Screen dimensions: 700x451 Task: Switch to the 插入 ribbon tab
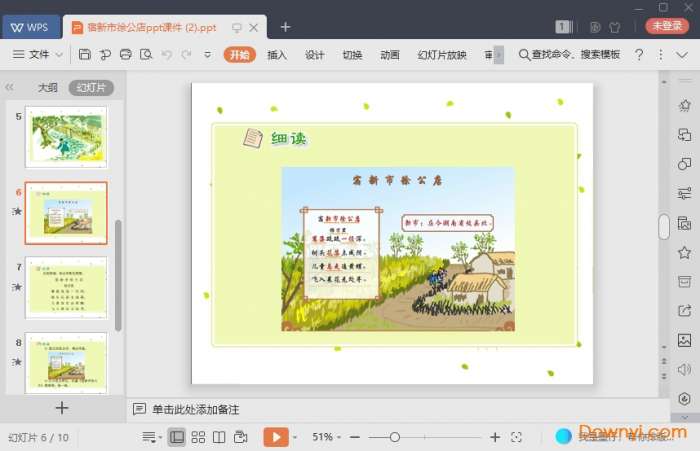coord(277,55)
